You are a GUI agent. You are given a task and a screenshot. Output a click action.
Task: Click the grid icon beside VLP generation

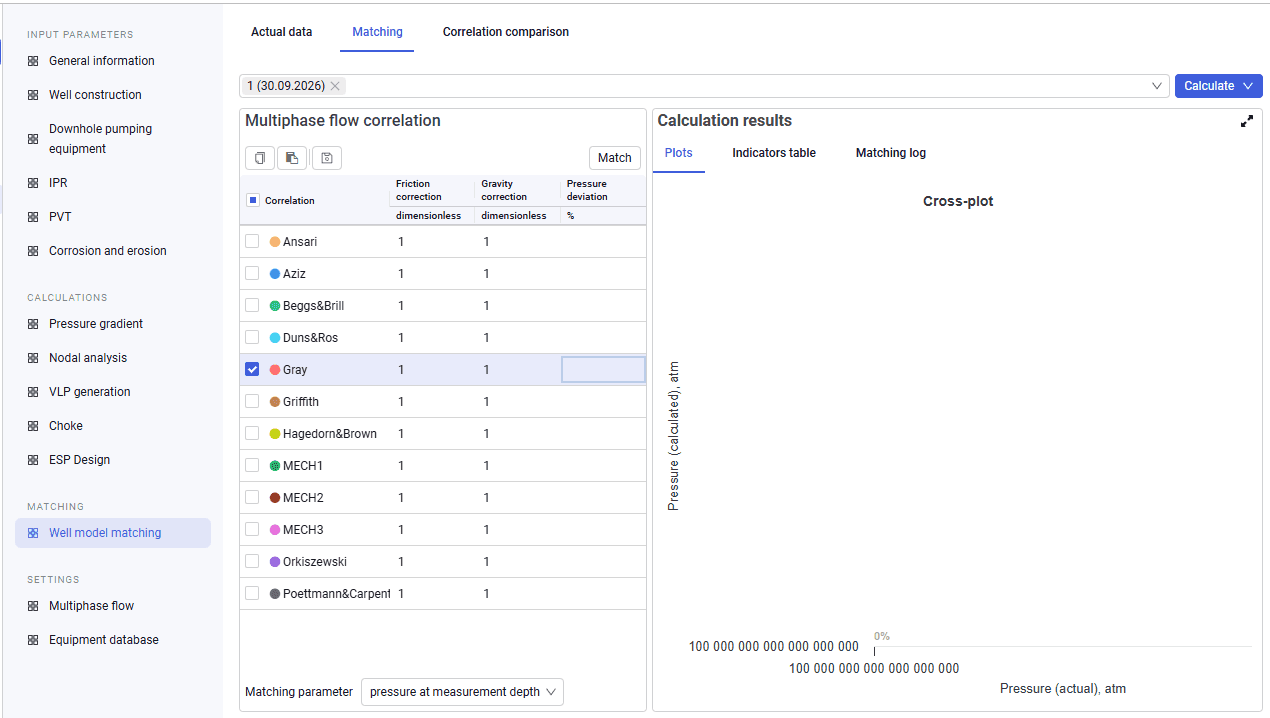click(33, 392)
